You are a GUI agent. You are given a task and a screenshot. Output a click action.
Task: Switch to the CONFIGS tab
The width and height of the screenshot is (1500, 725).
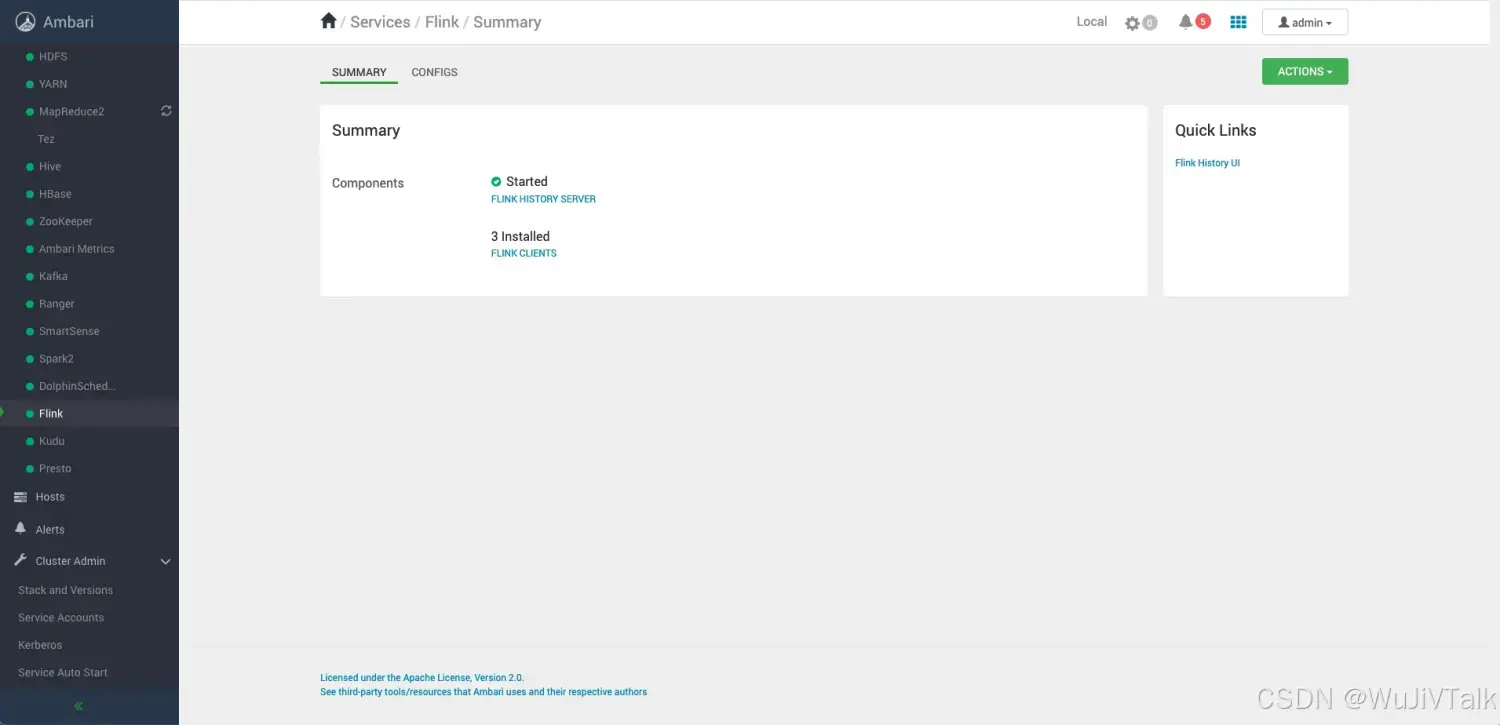(434, 72)
